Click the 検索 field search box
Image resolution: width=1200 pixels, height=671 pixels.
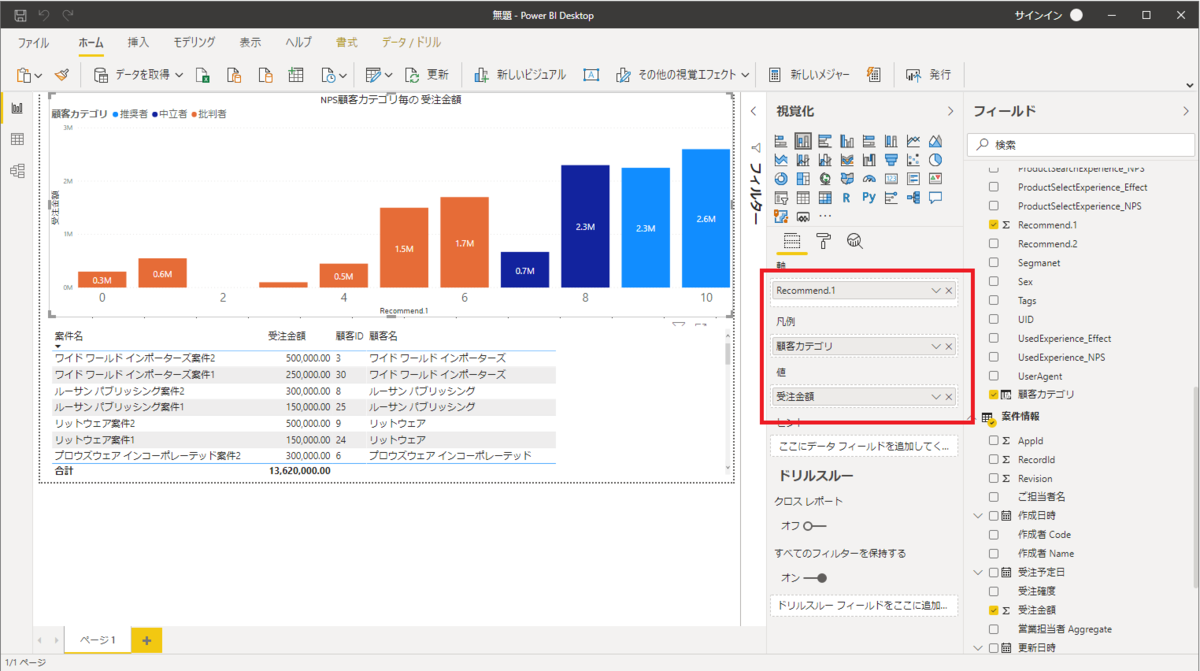pos(1081,145)
